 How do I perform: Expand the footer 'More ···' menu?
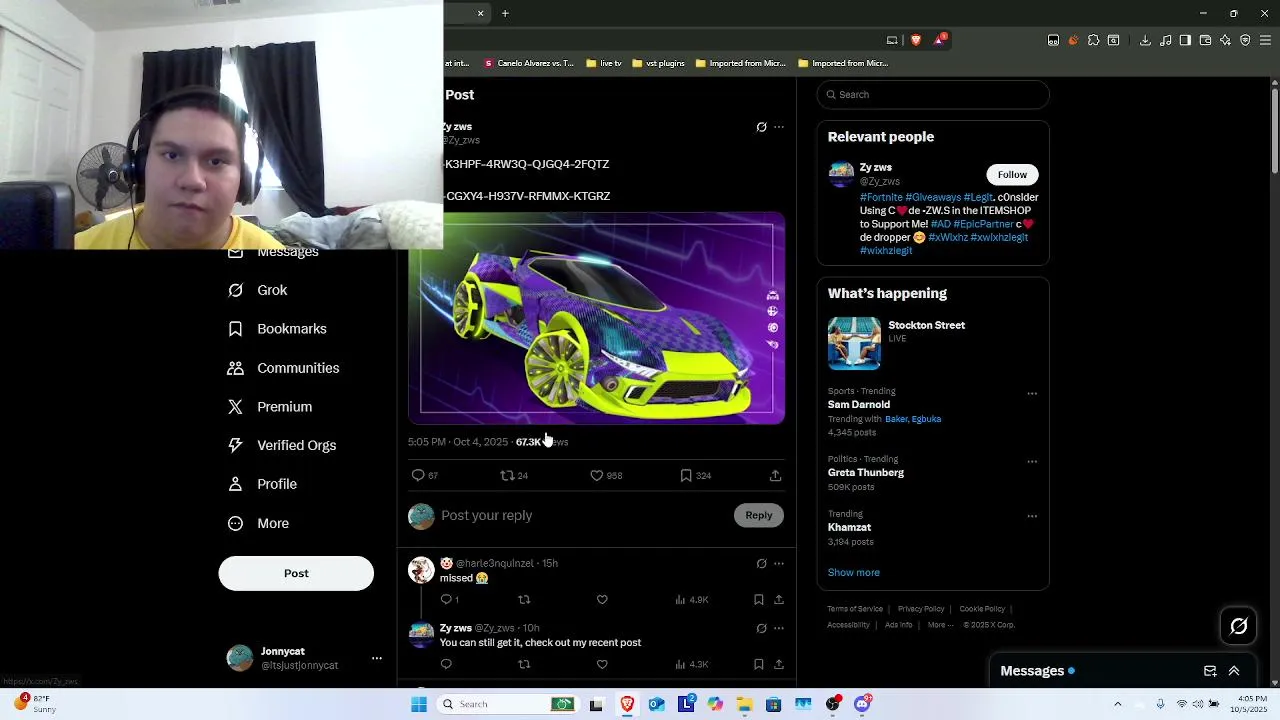coord(940,625)
